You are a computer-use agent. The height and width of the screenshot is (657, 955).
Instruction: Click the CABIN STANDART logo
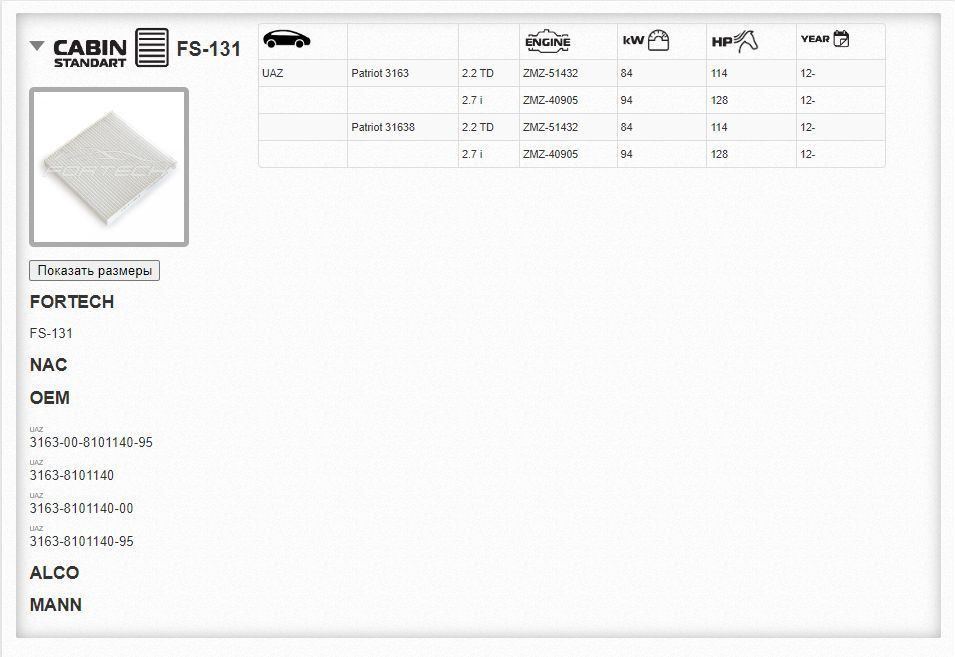tap(90, 53)
